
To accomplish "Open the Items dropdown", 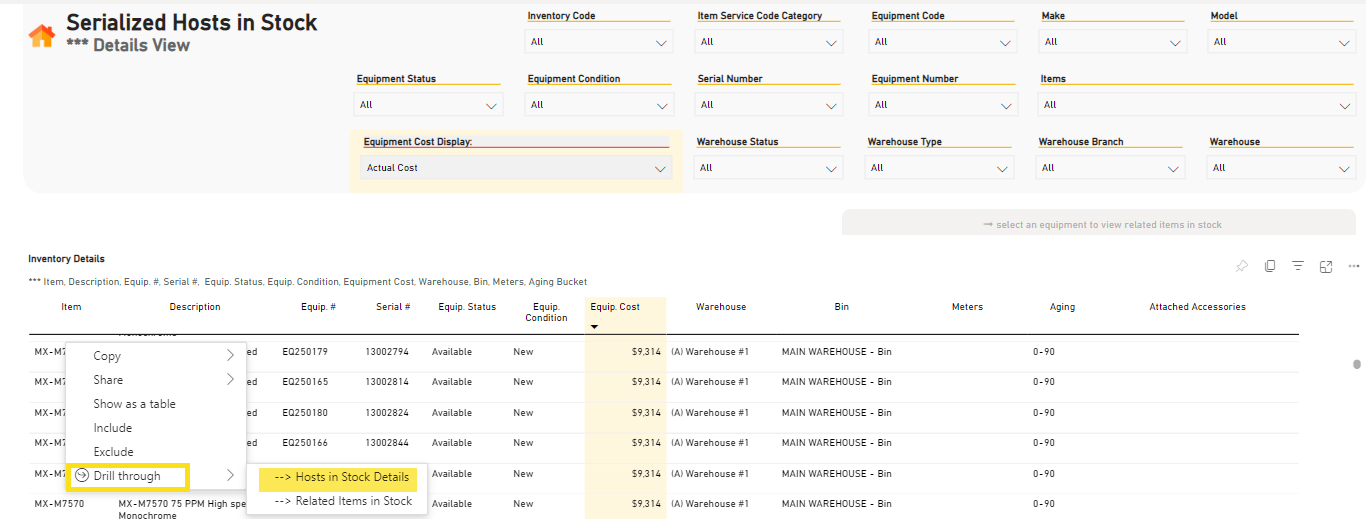I will tap(1198, 105).
